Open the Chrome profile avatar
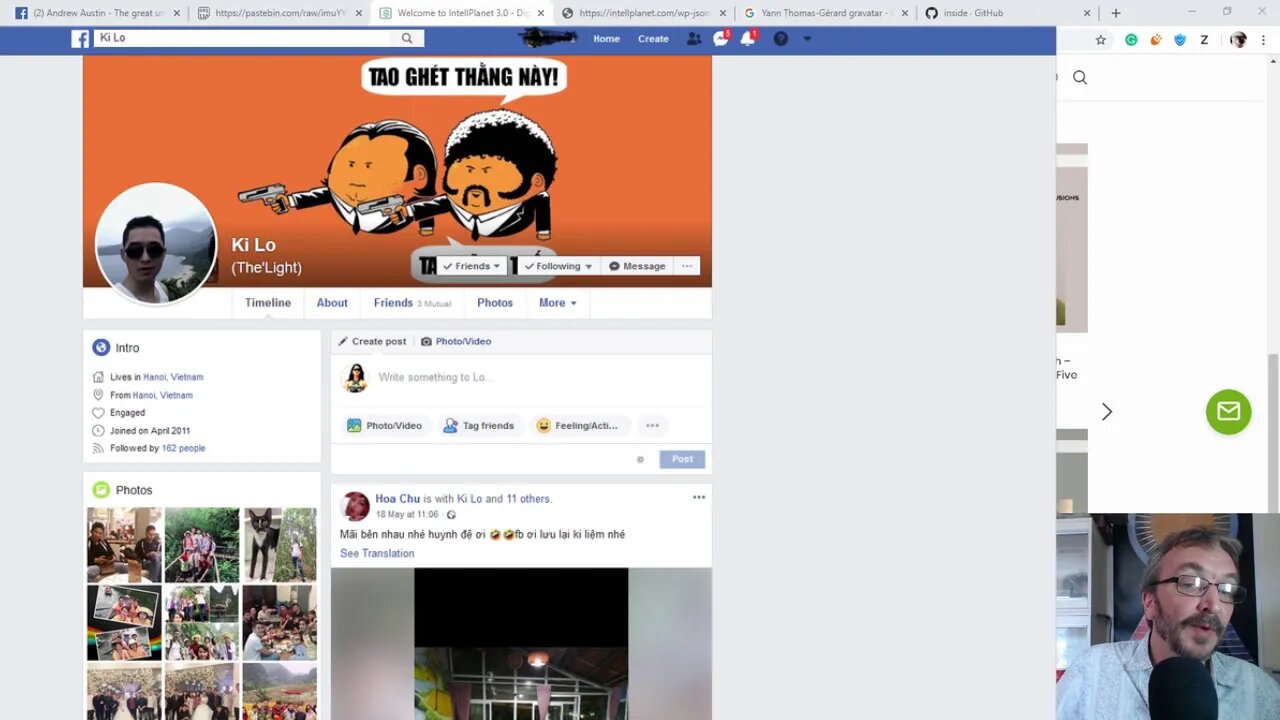 1238,40
